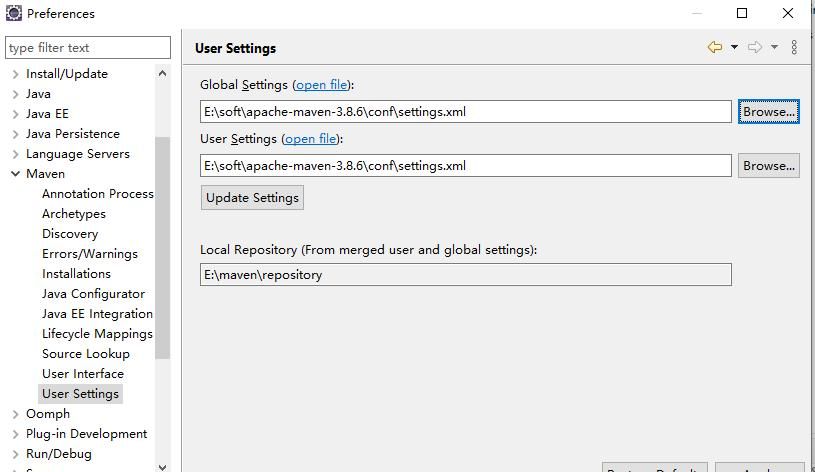Click the Update Settings button

(252, 198)
